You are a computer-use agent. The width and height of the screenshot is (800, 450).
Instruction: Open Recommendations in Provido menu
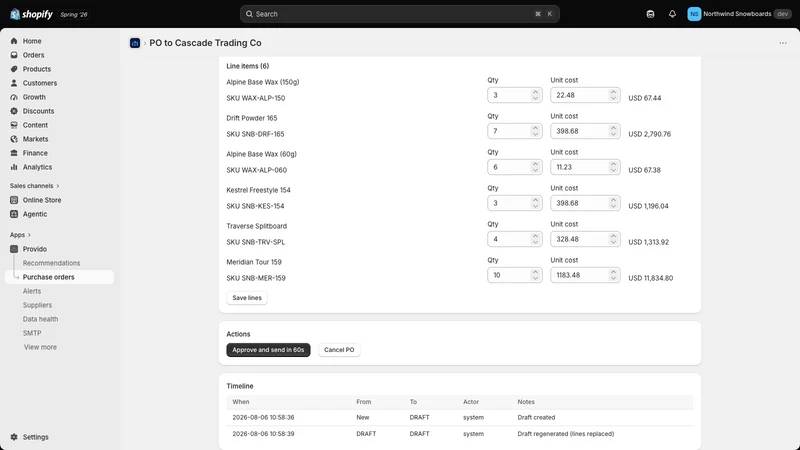pos(52,263)
